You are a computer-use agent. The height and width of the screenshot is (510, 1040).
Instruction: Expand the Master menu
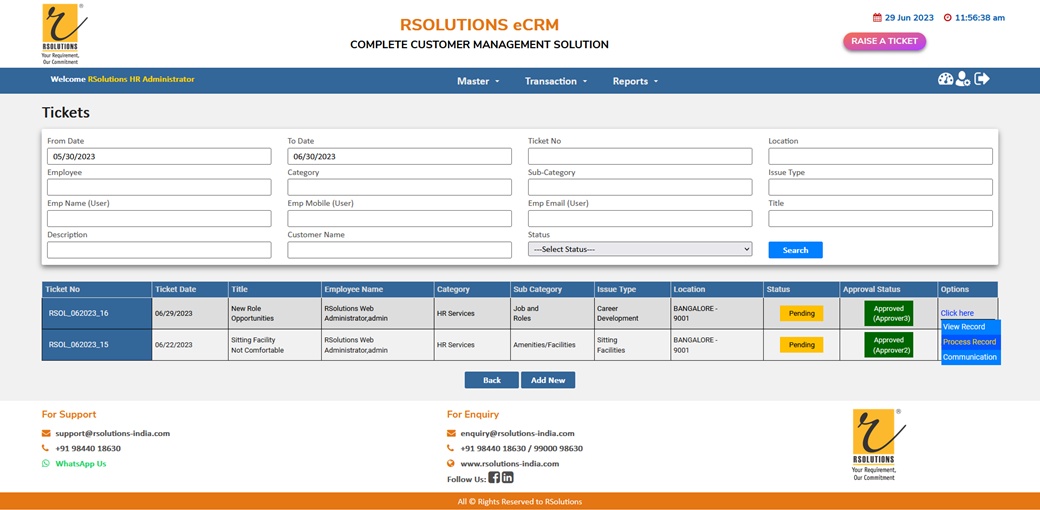click(x=478, y=81)
